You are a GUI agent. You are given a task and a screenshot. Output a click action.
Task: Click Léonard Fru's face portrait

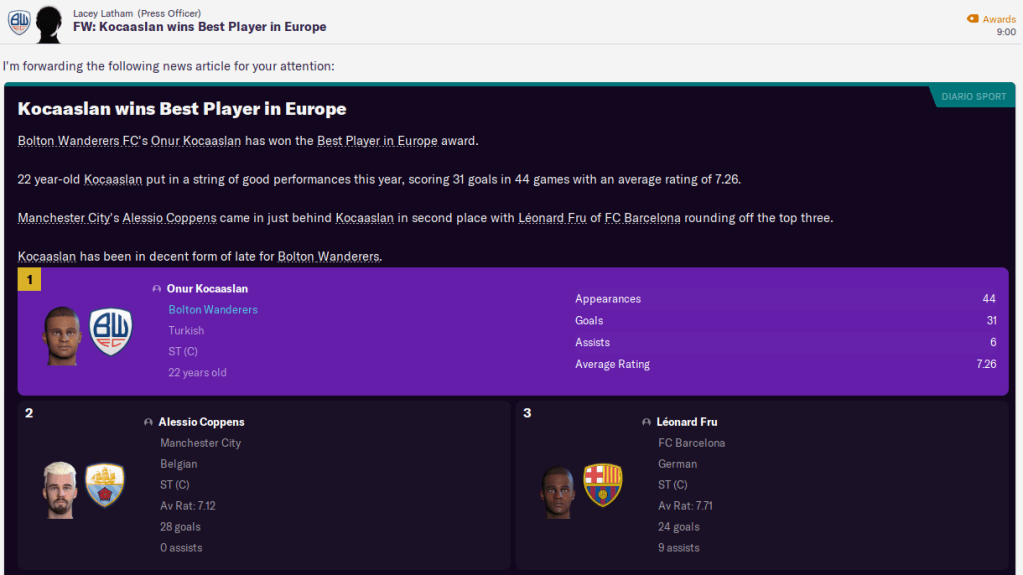pos(558,490)
